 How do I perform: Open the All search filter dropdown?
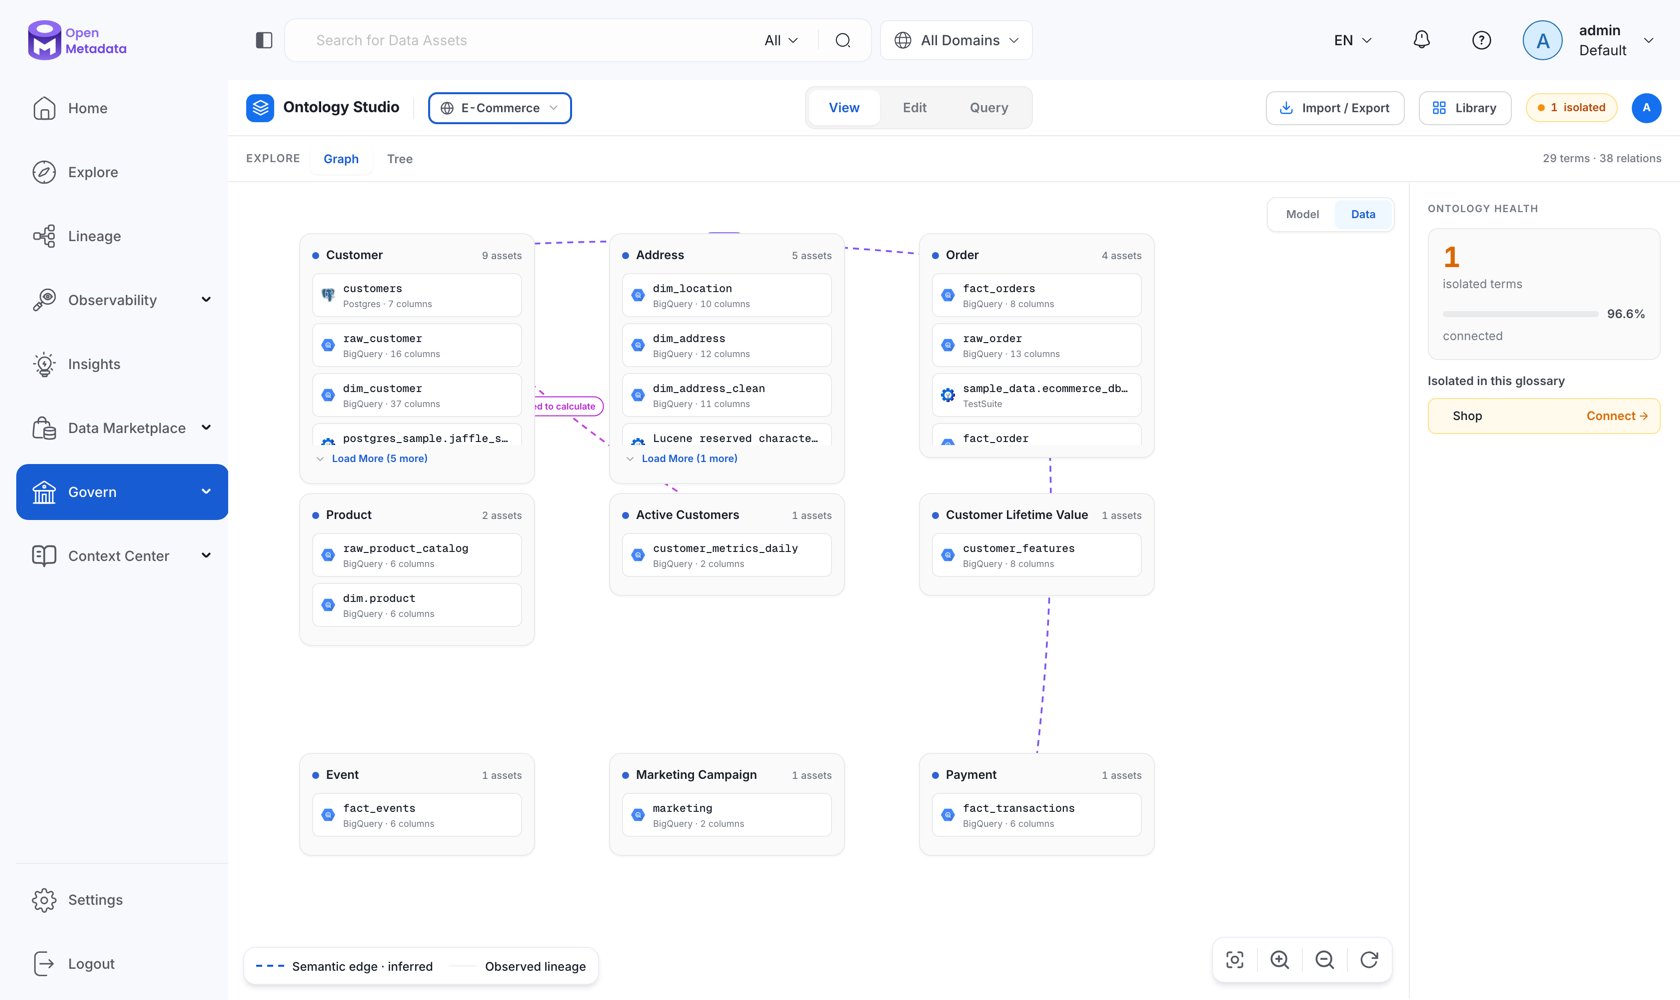781,40
